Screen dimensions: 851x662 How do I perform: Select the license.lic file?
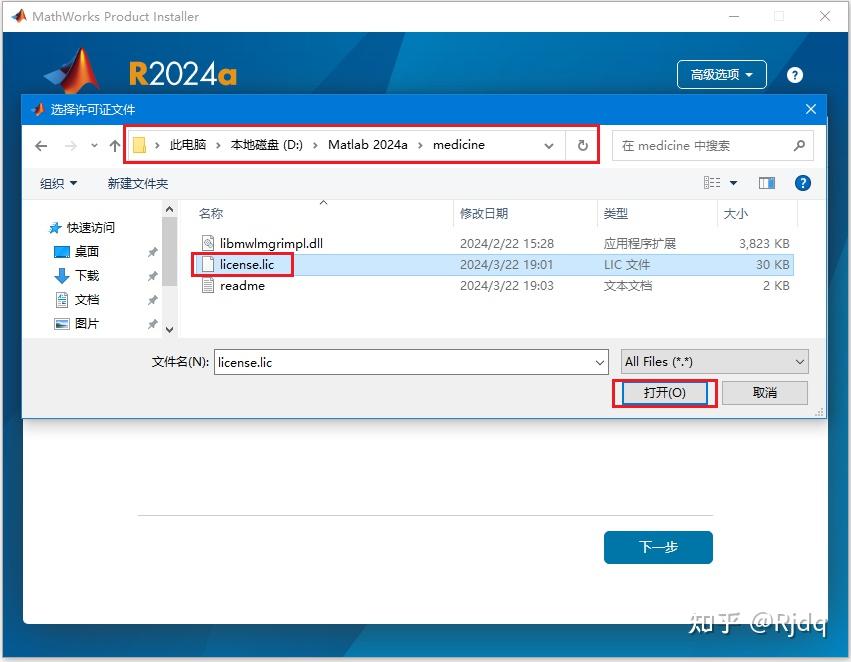tap(245, 264)
